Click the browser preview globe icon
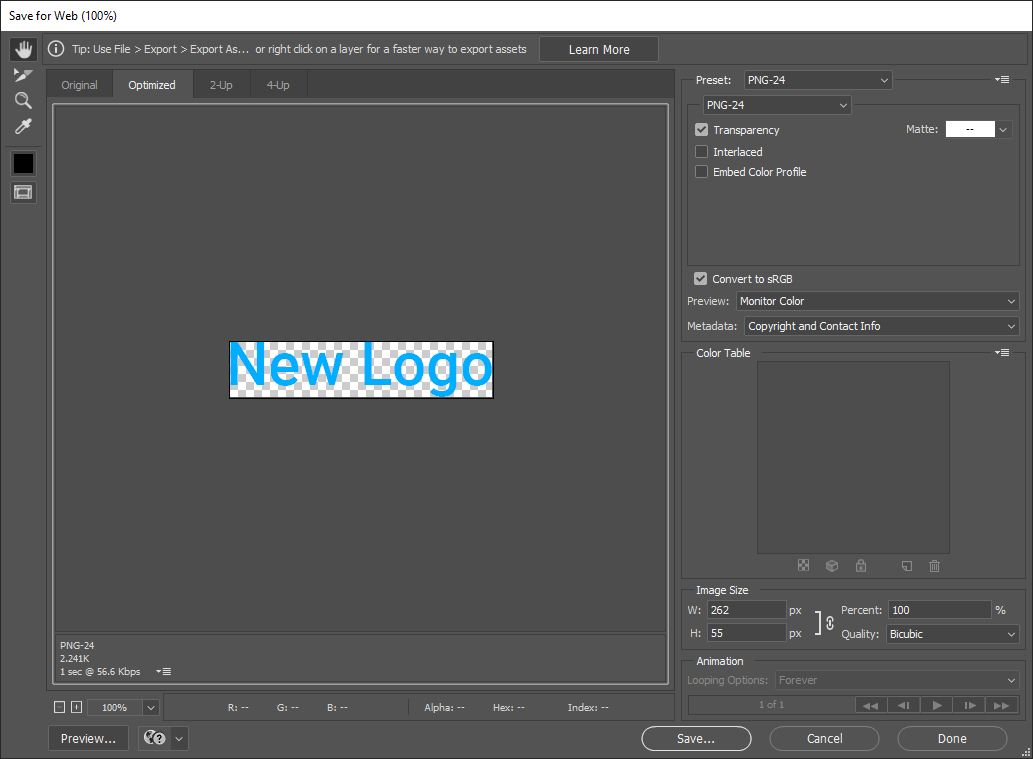1033x759 pixels. (155, 738)
